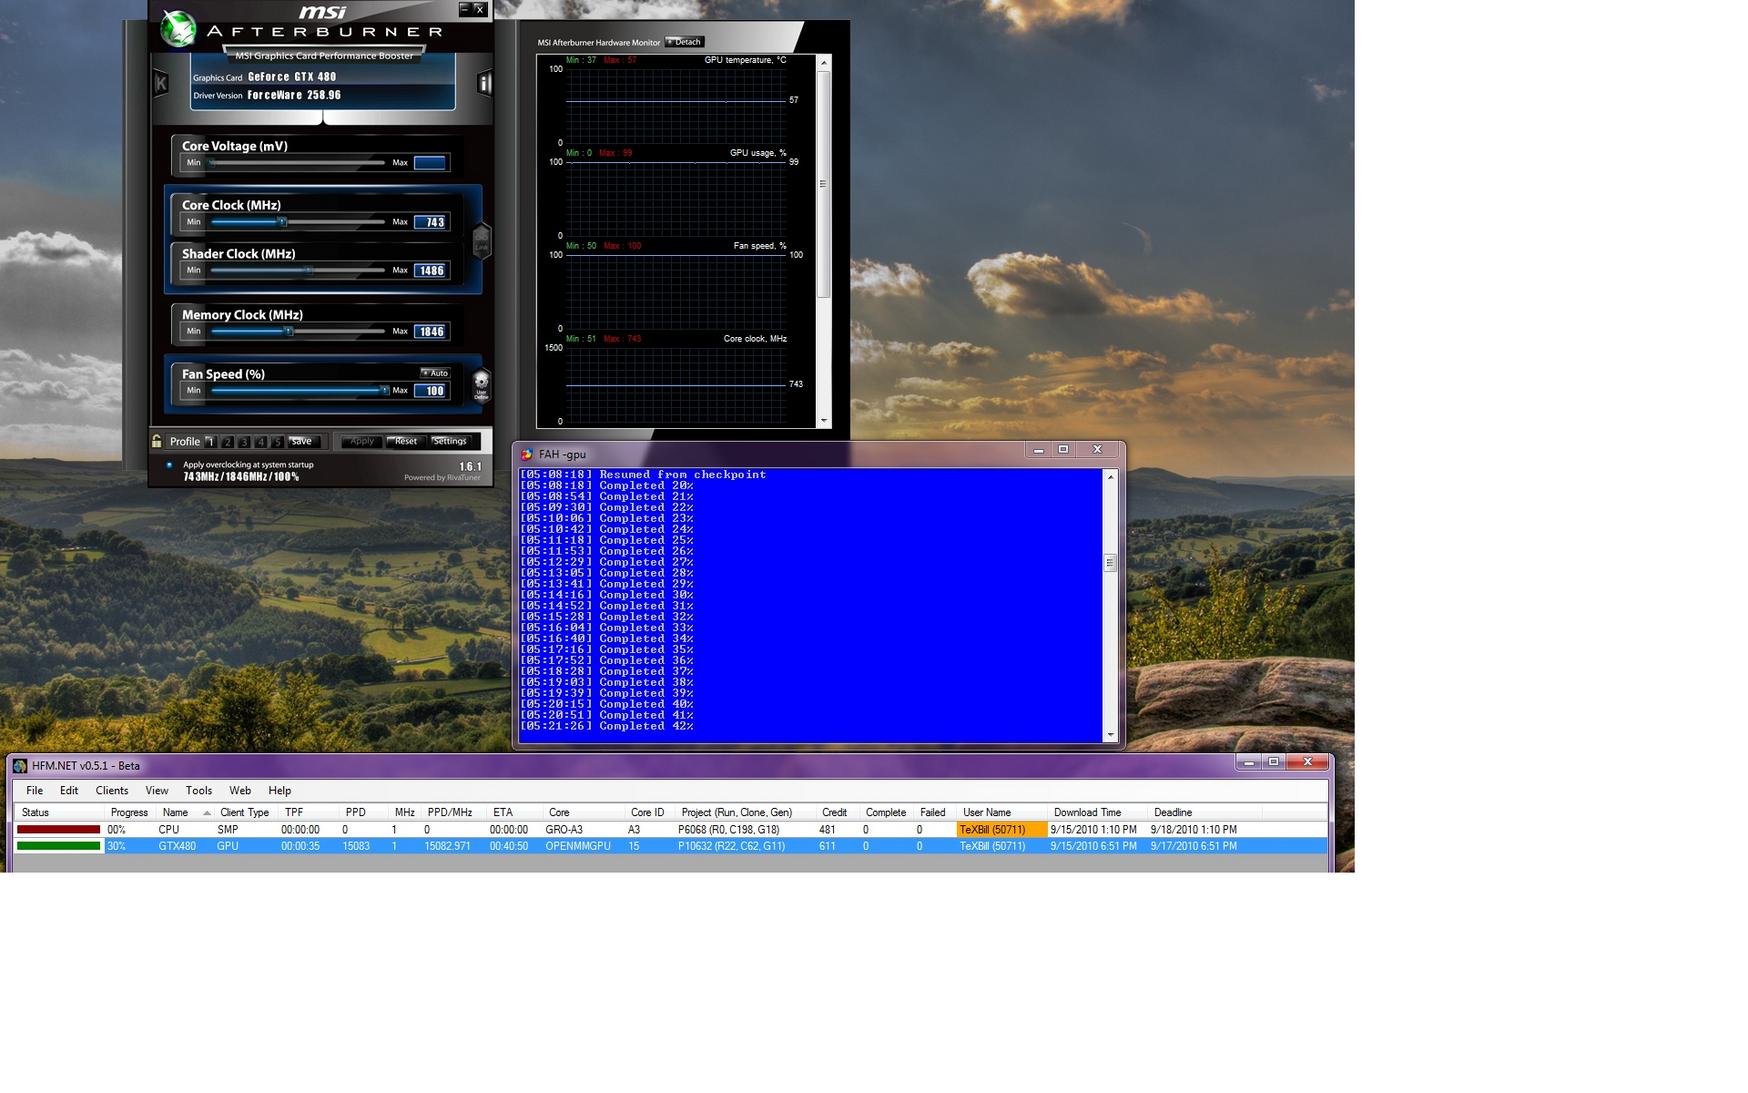Click the Core Clock value field 743
1748x1093 pixels.
pyautogui.click(x=431, y=222)
